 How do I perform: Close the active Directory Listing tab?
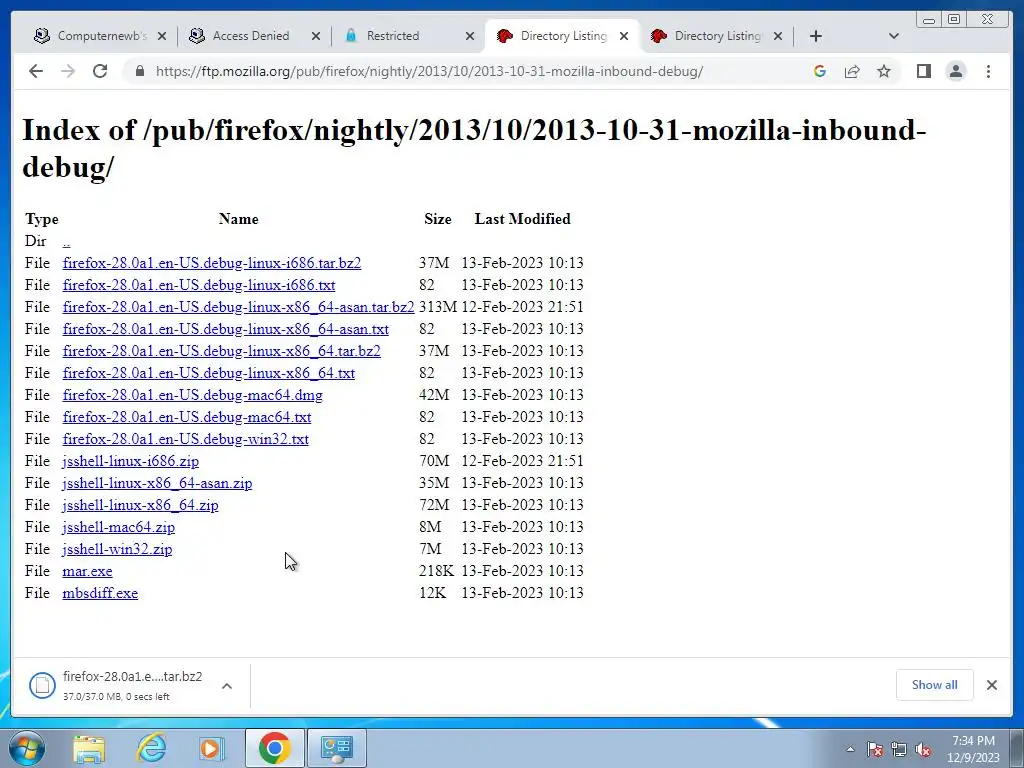tap(624, 36)
